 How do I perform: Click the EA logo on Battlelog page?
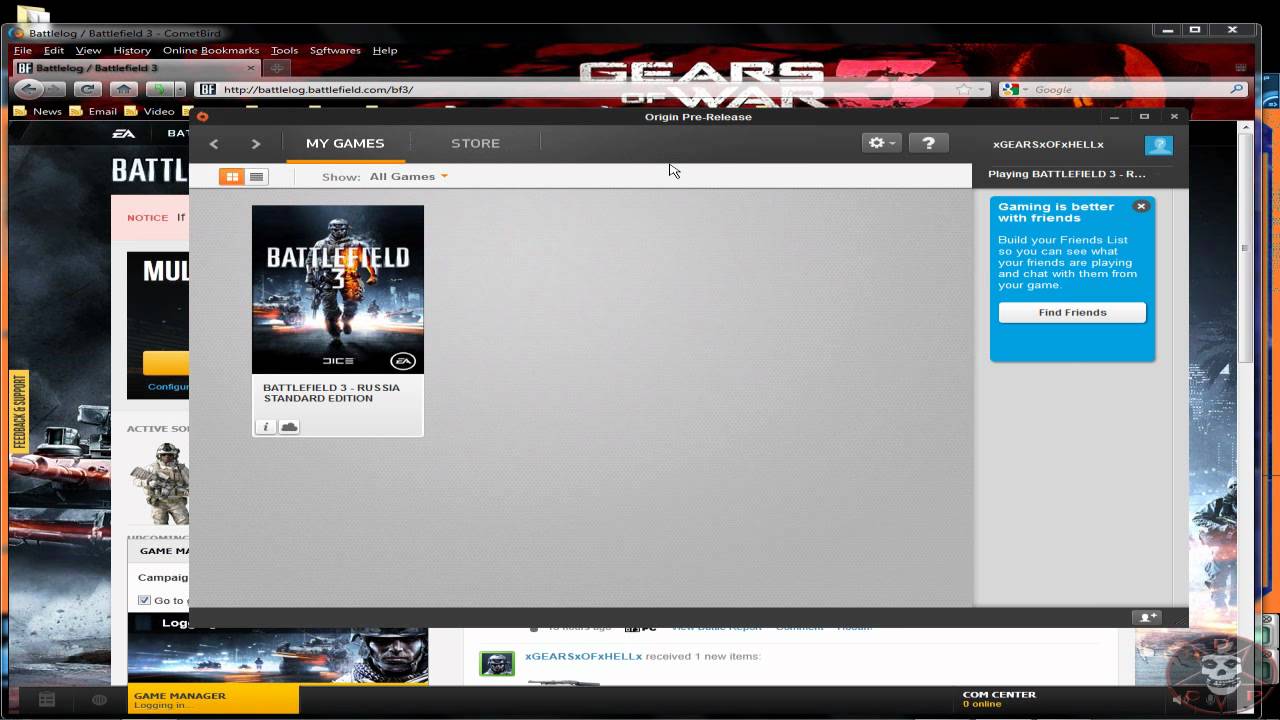124,133
